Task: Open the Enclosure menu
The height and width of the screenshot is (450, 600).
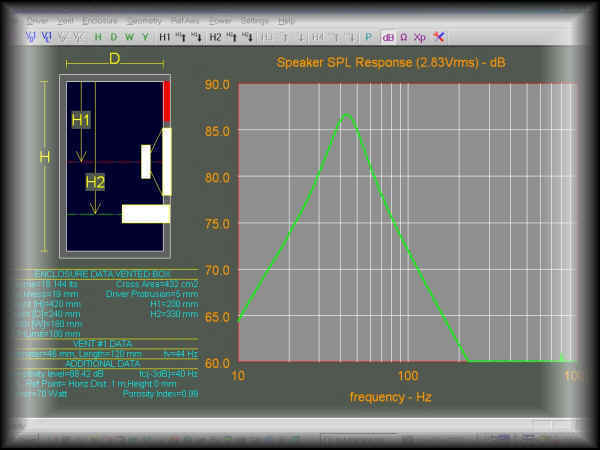Action: (101, 20)
